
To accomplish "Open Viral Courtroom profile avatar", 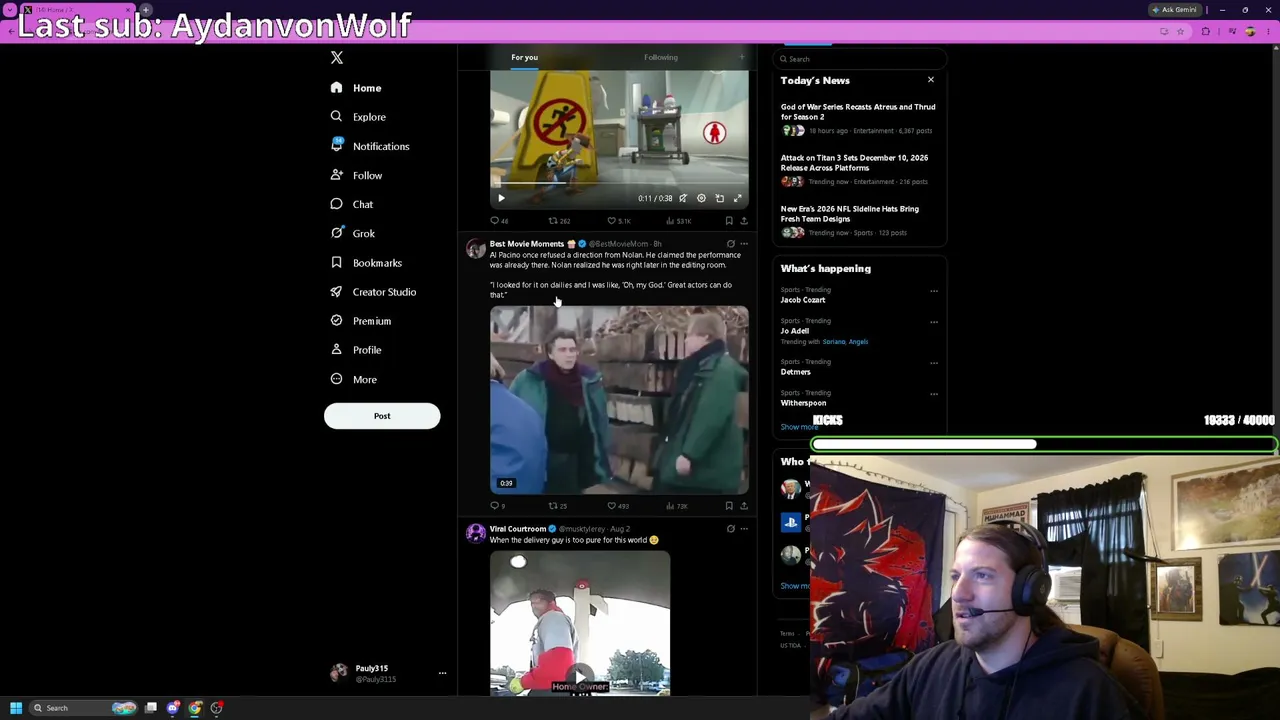I will (476, 533).
